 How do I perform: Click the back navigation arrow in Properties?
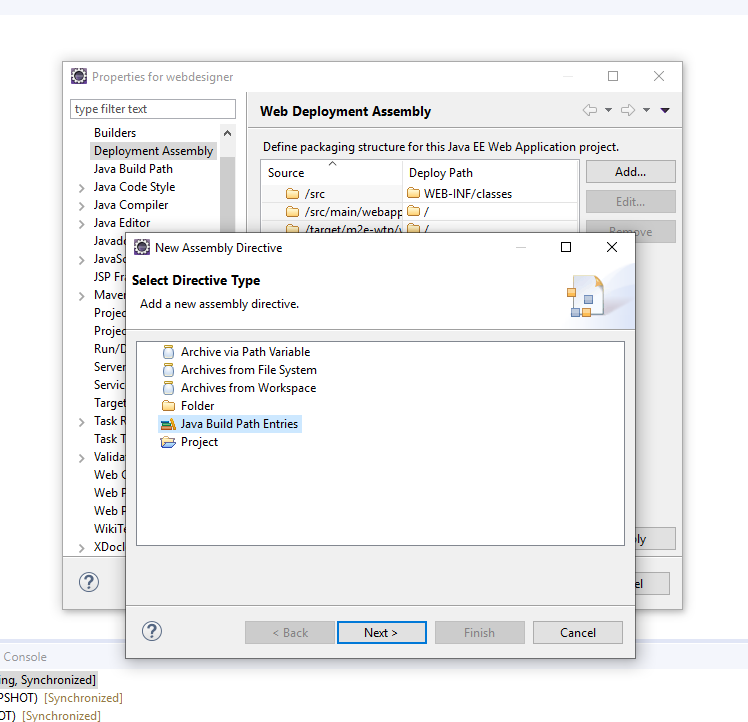(x=590, y=110)
